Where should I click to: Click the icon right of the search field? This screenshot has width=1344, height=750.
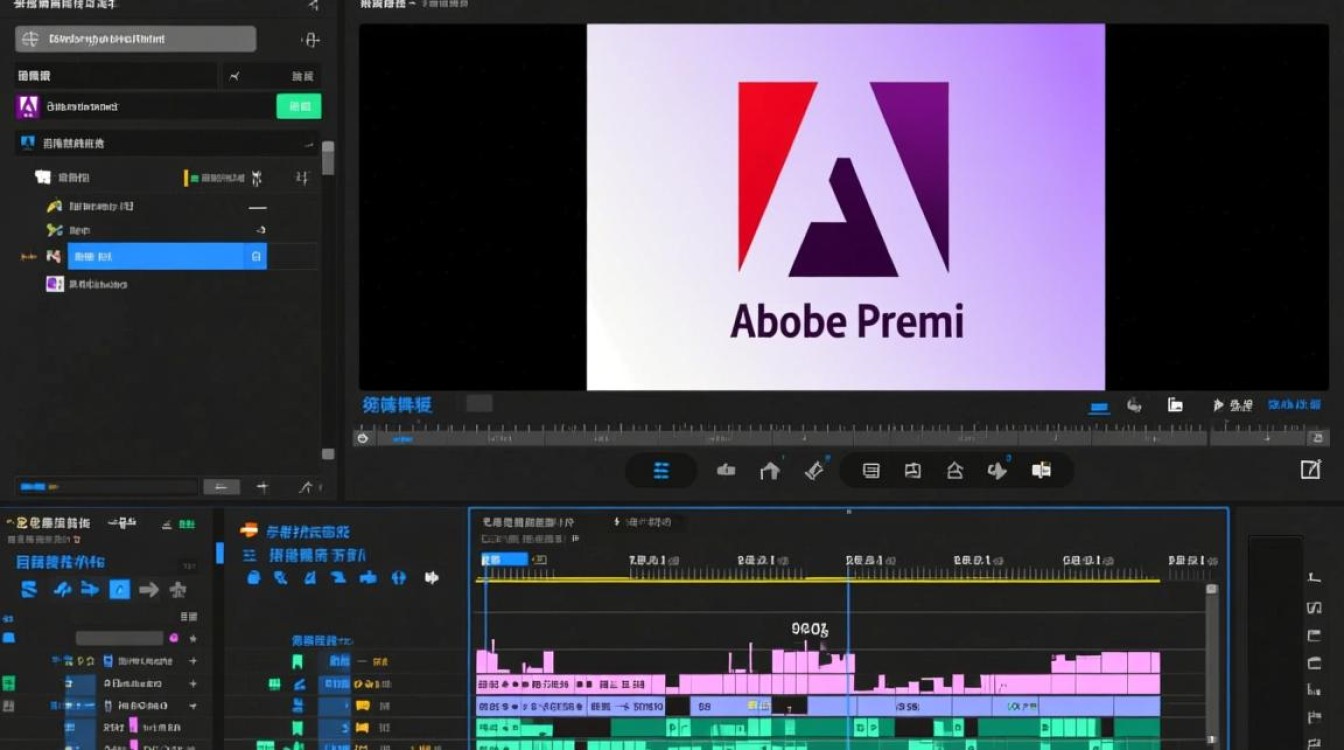coord(311,40)
